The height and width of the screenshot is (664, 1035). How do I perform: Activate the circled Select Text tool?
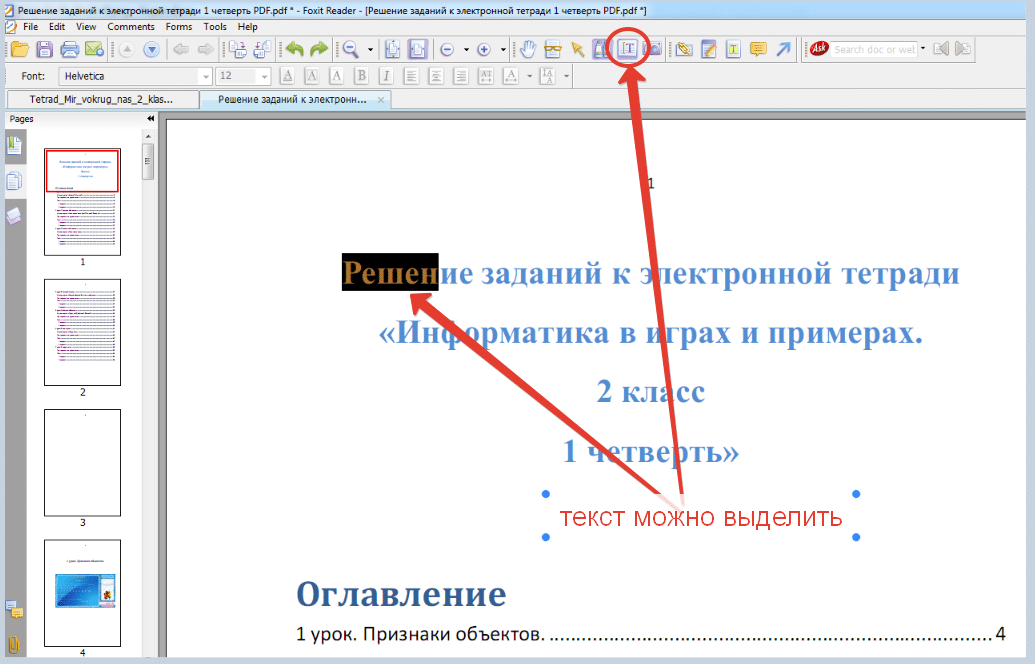[x=627, y=48]
